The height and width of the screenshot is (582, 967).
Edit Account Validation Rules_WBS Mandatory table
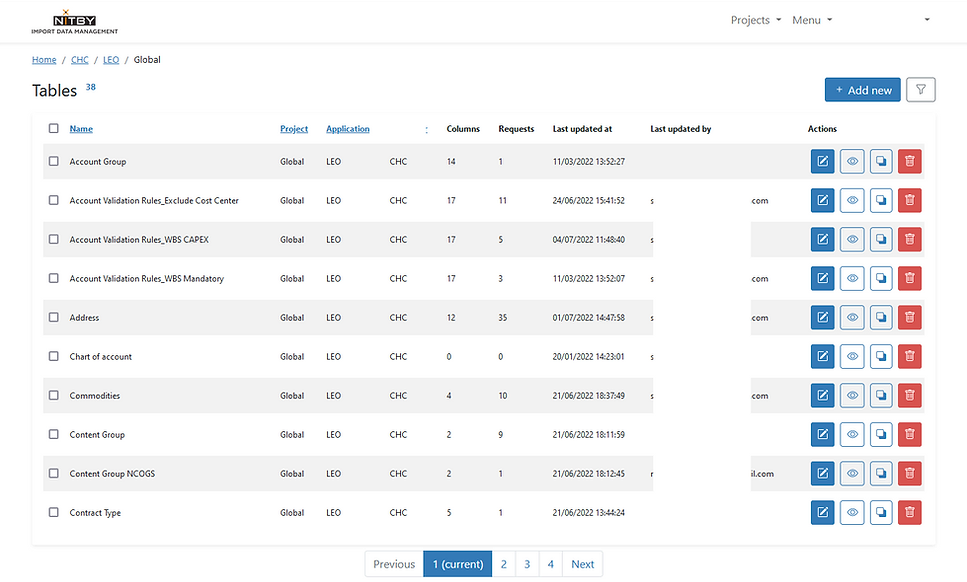(x=822, y=278)
